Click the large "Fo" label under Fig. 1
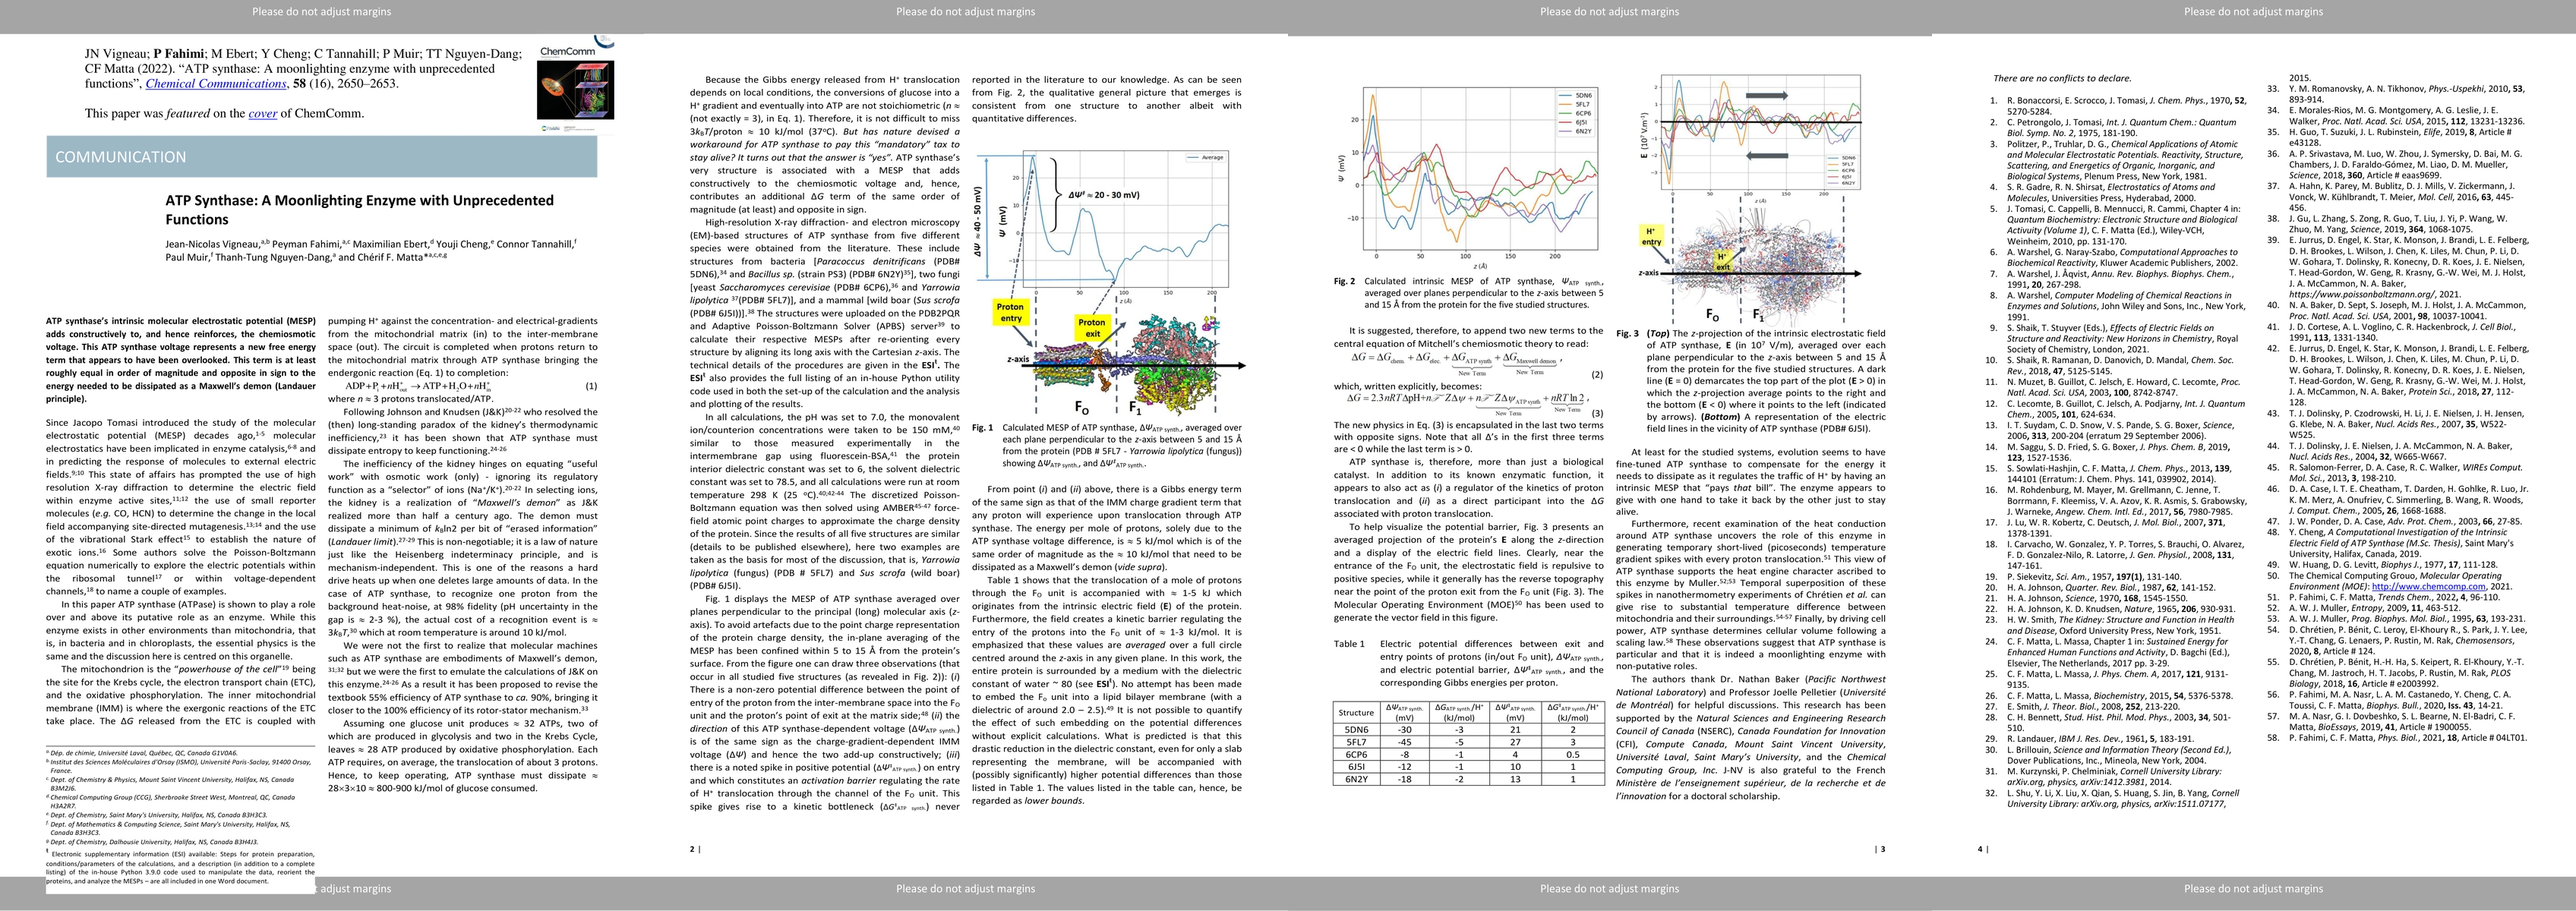 pos(1082,407)
